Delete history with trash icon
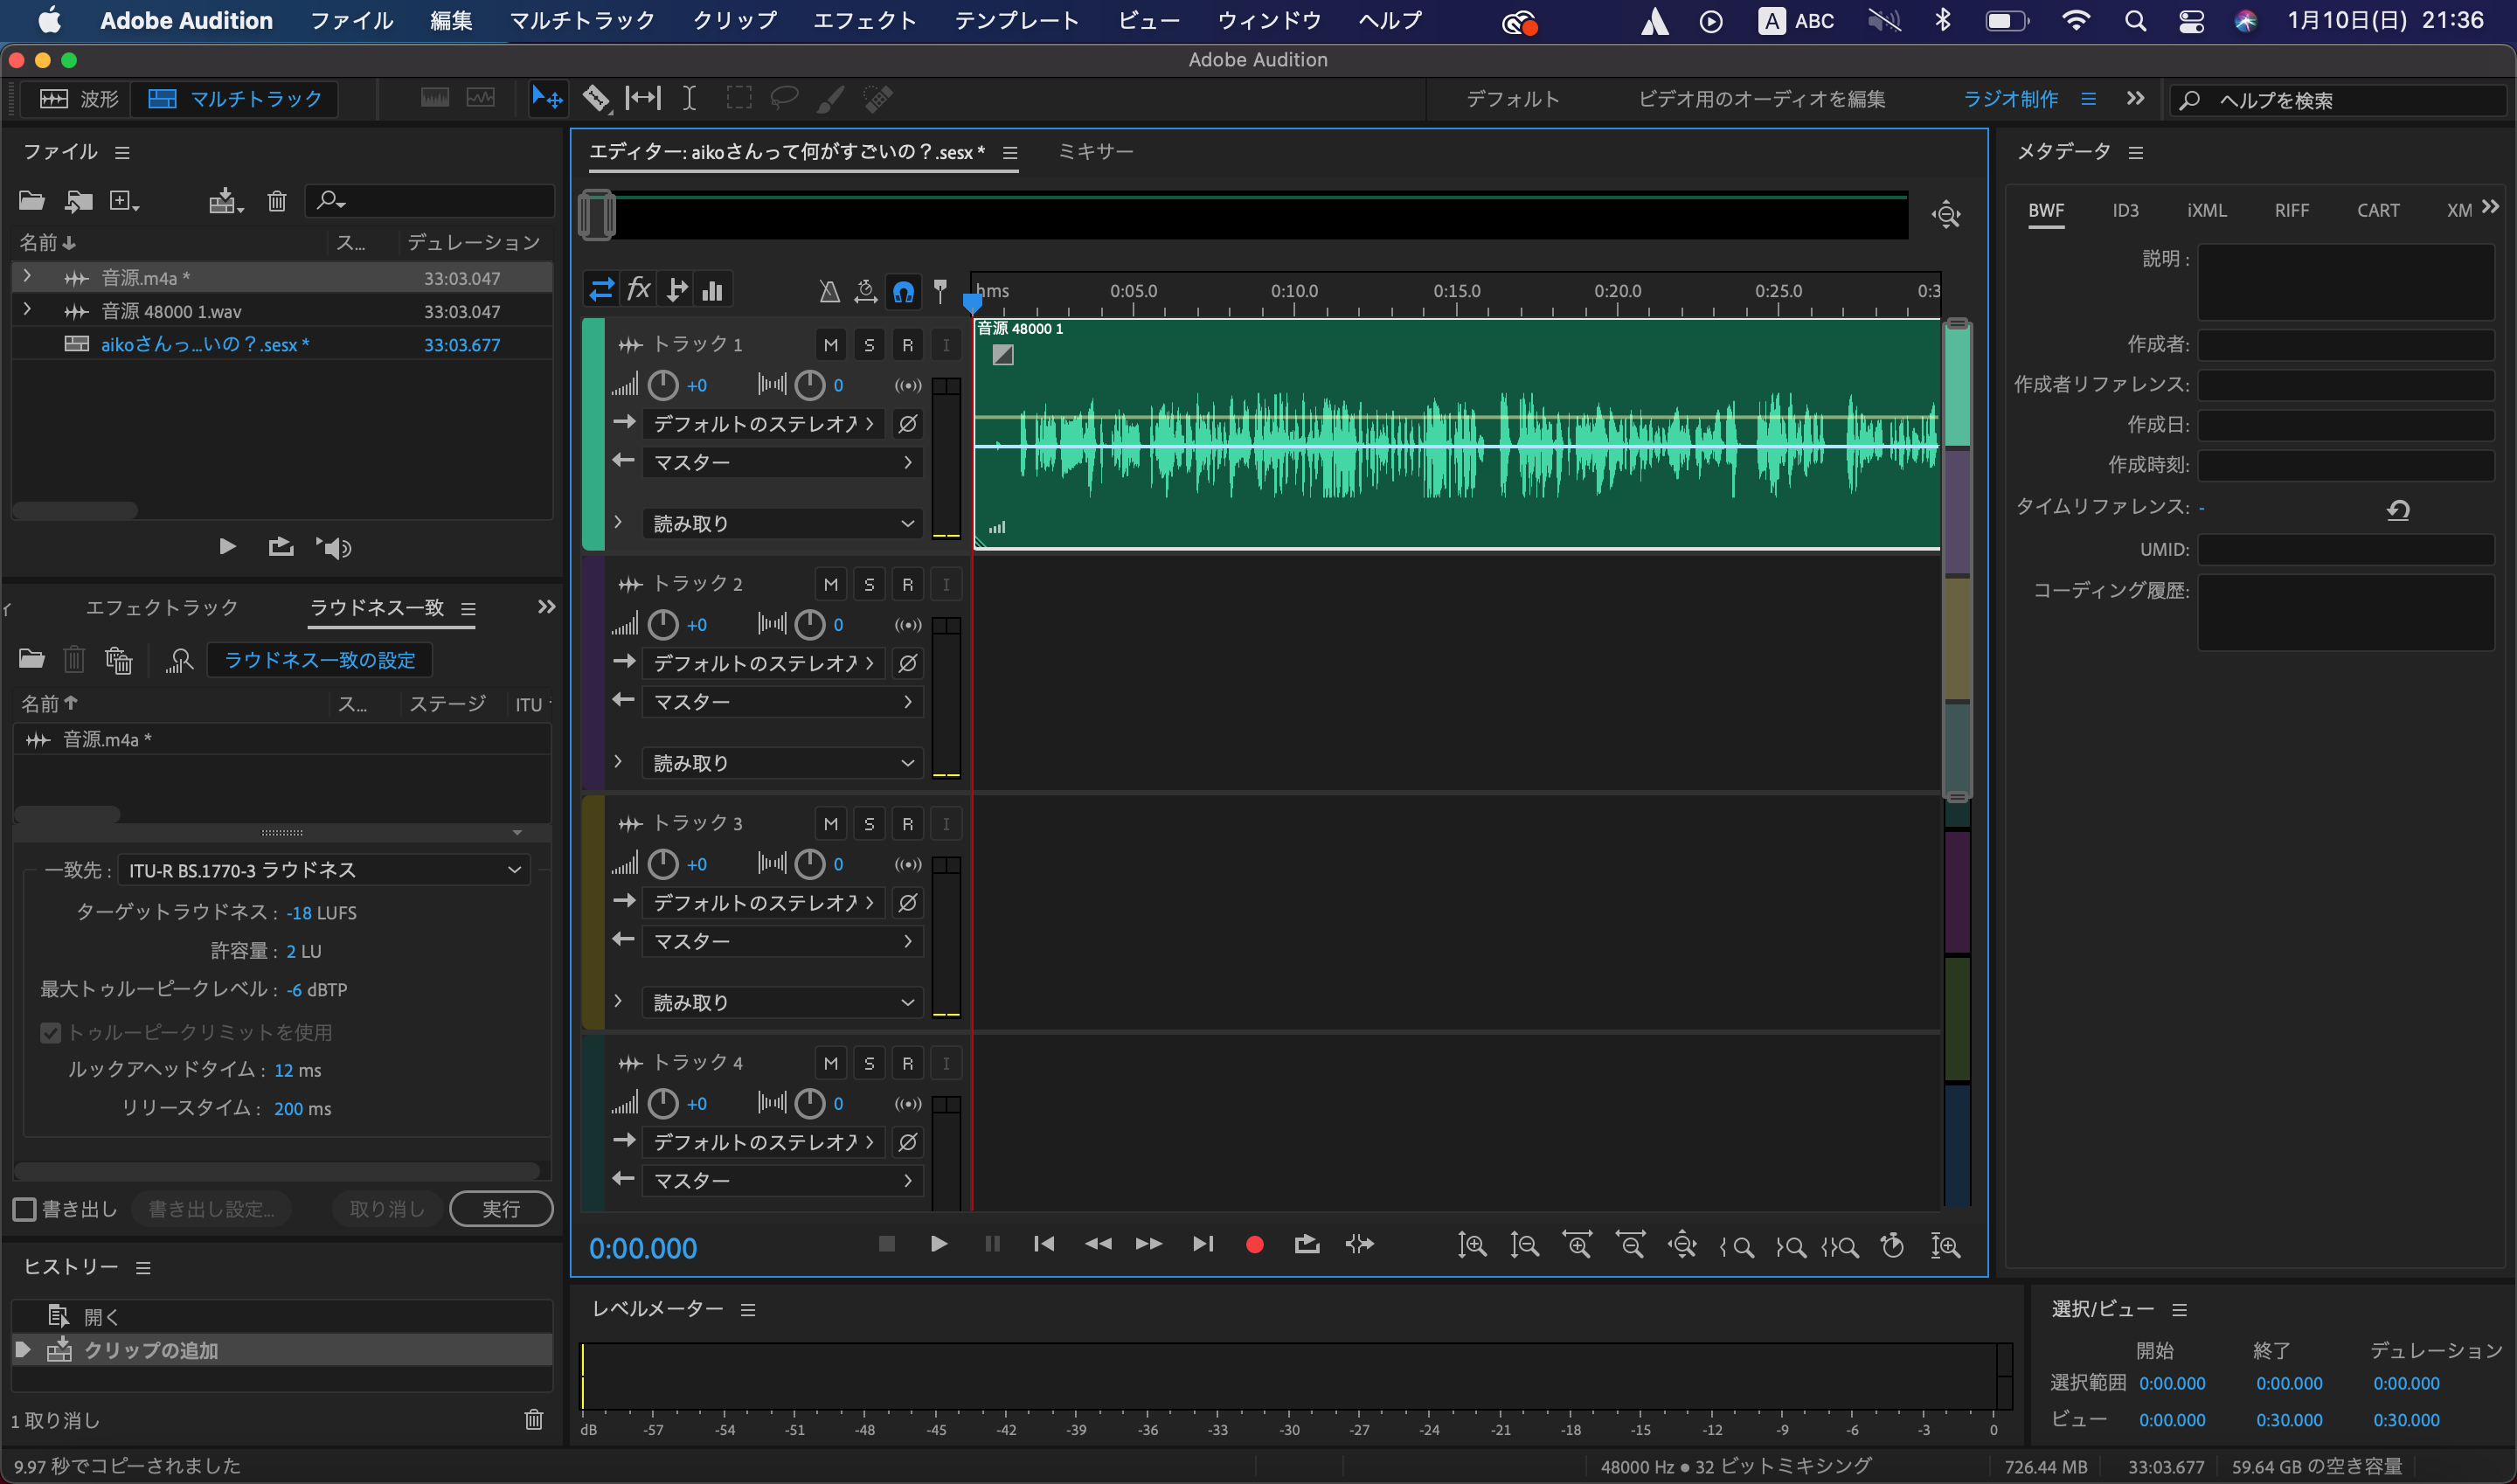Image resolution: width=2517 pixels, height=1484 pixels. [534, 1420]
